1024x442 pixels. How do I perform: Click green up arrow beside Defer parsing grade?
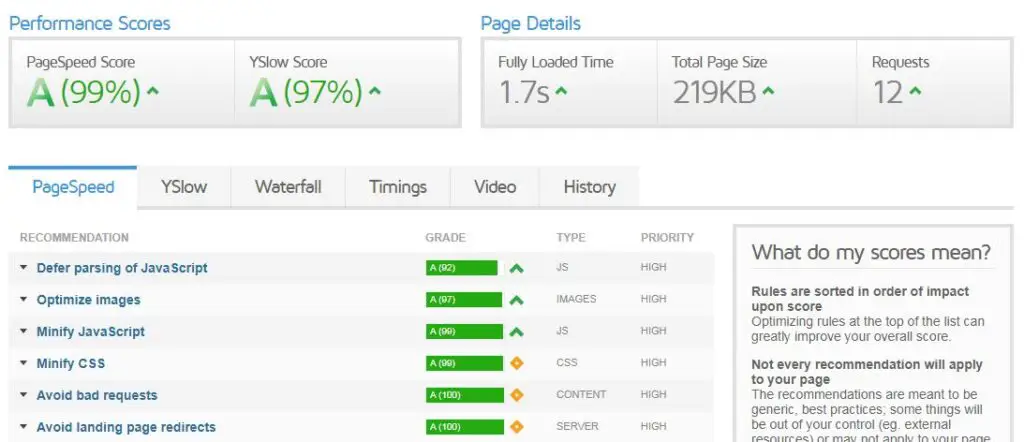tap(516, 268)
